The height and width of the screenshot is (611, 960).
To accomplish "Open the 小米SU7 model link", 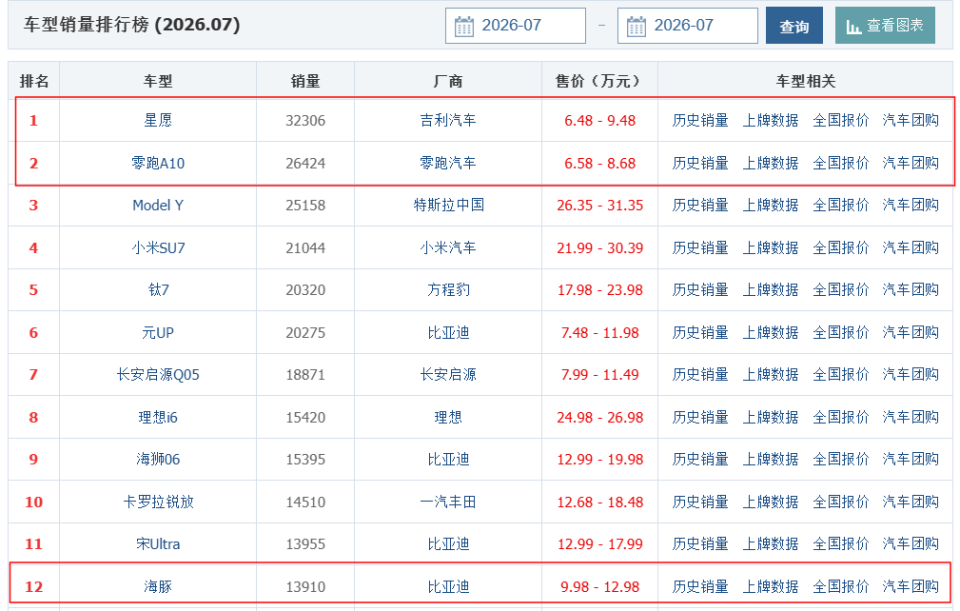I will click(x=158, y=248).
